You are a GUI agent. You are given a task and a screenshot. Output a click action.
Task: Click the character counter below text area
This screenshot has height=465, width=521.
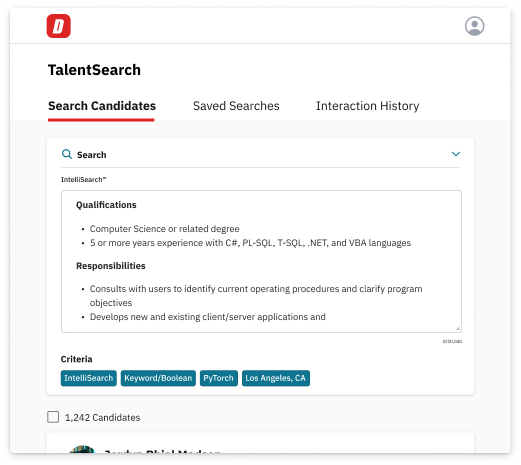[452, 341]
